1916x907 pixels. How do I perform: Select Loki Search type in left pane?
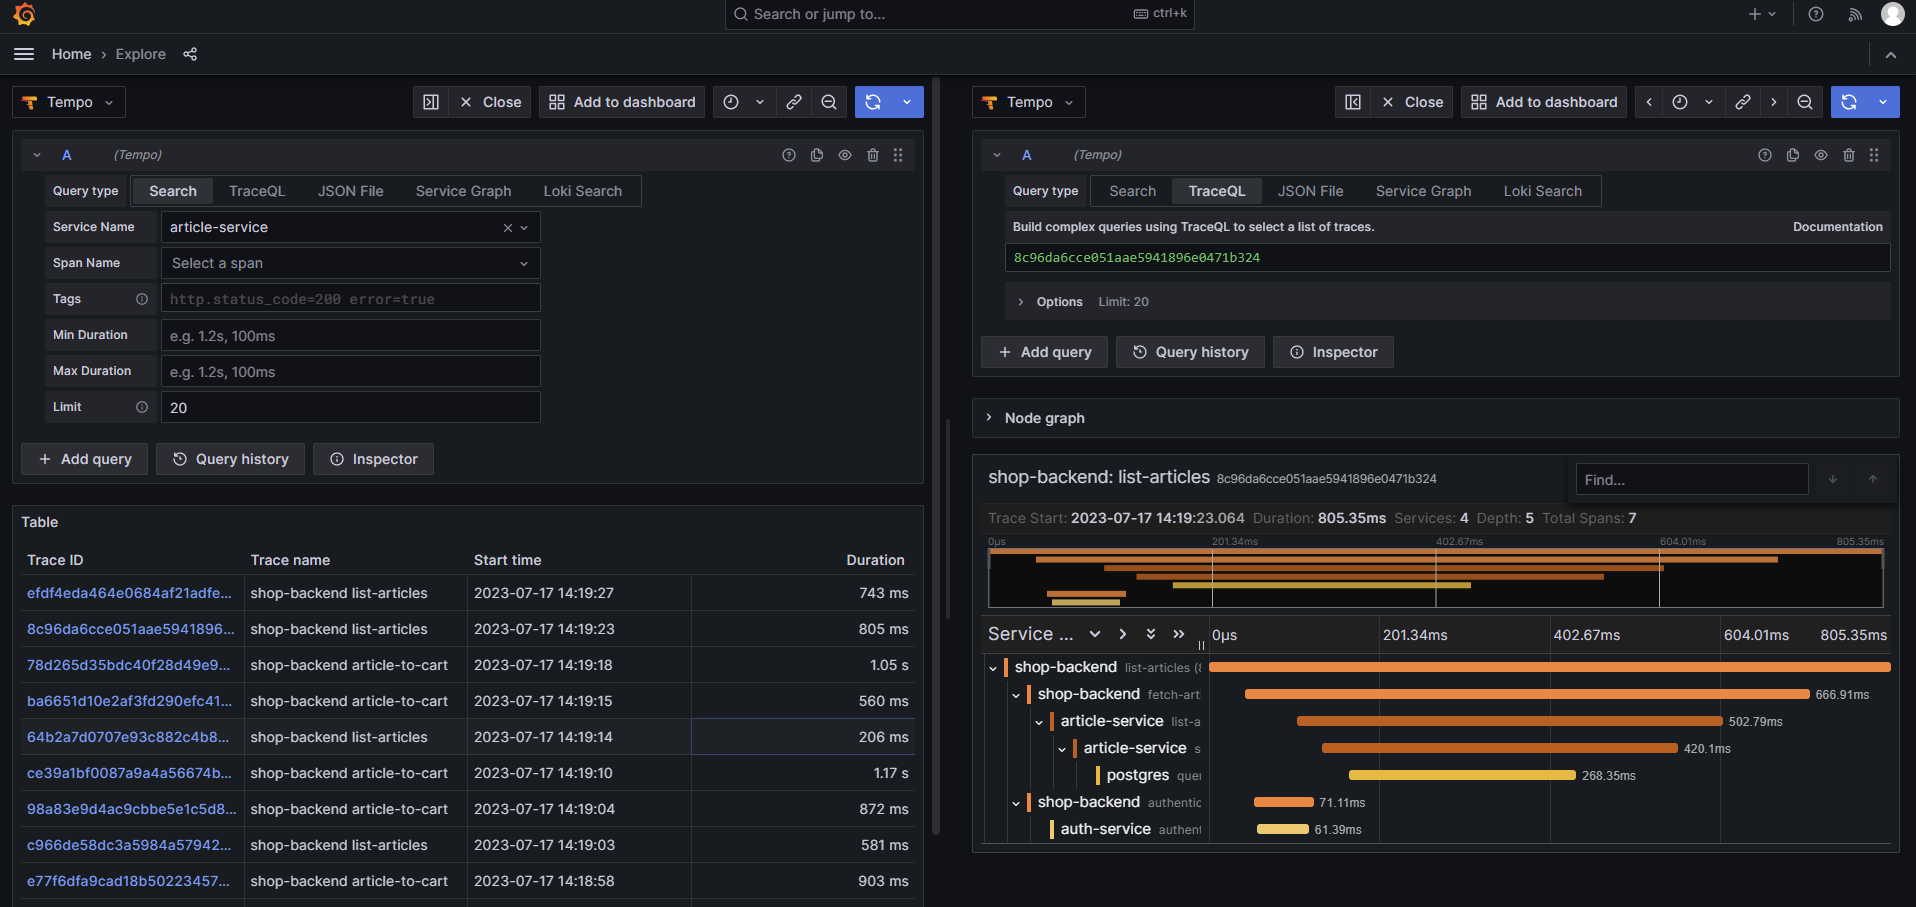click(583, 191)
